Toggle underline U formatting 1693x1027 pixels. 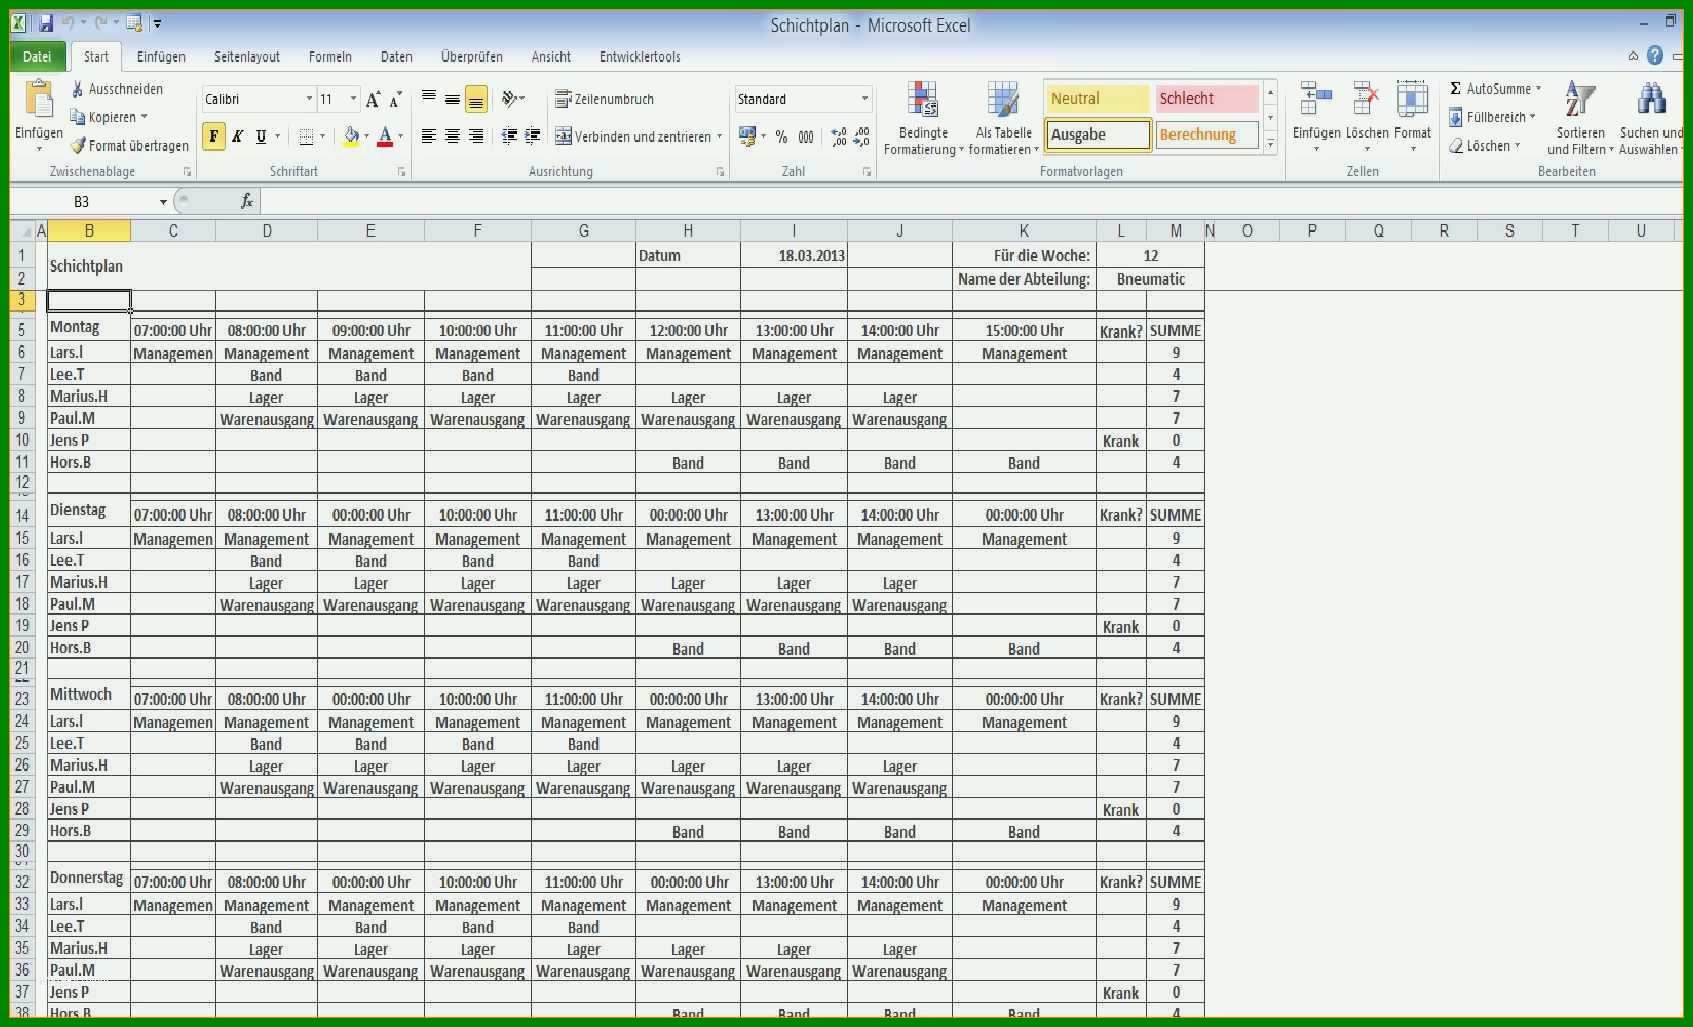[261, 137]
